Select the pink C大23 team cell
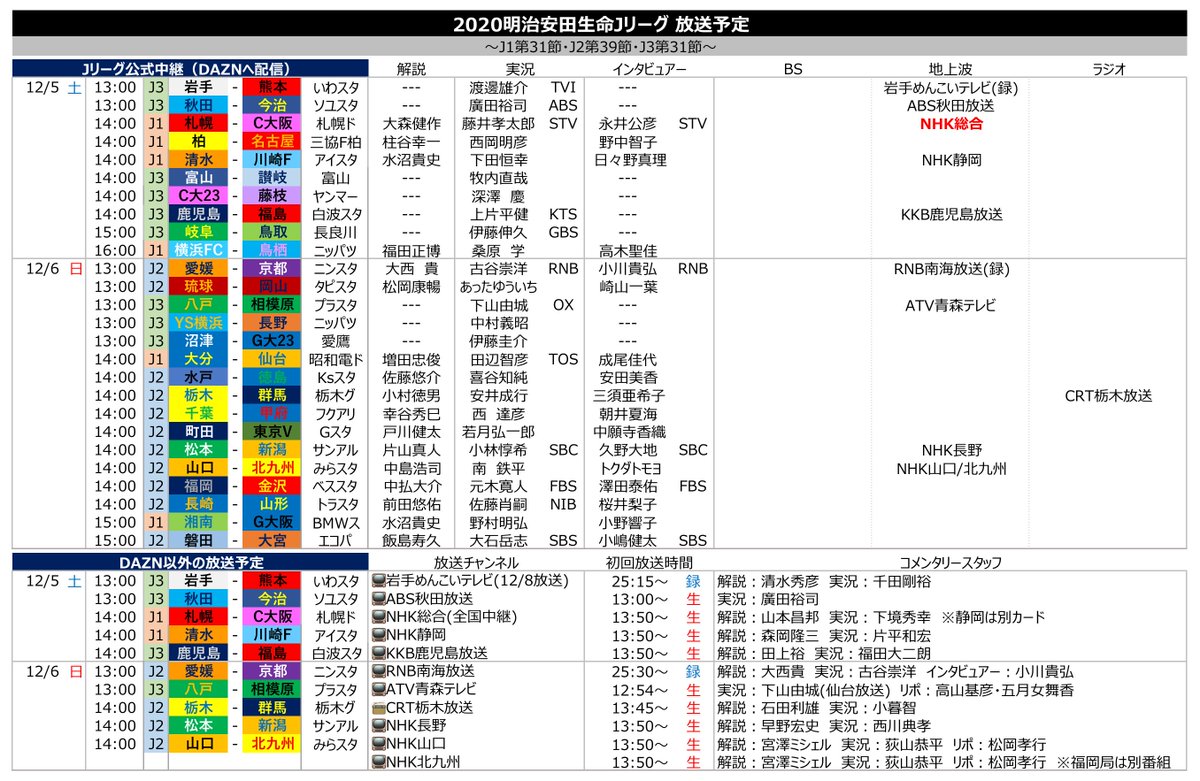This screenshot has height=781, width=1200. [x=199, y=196]
